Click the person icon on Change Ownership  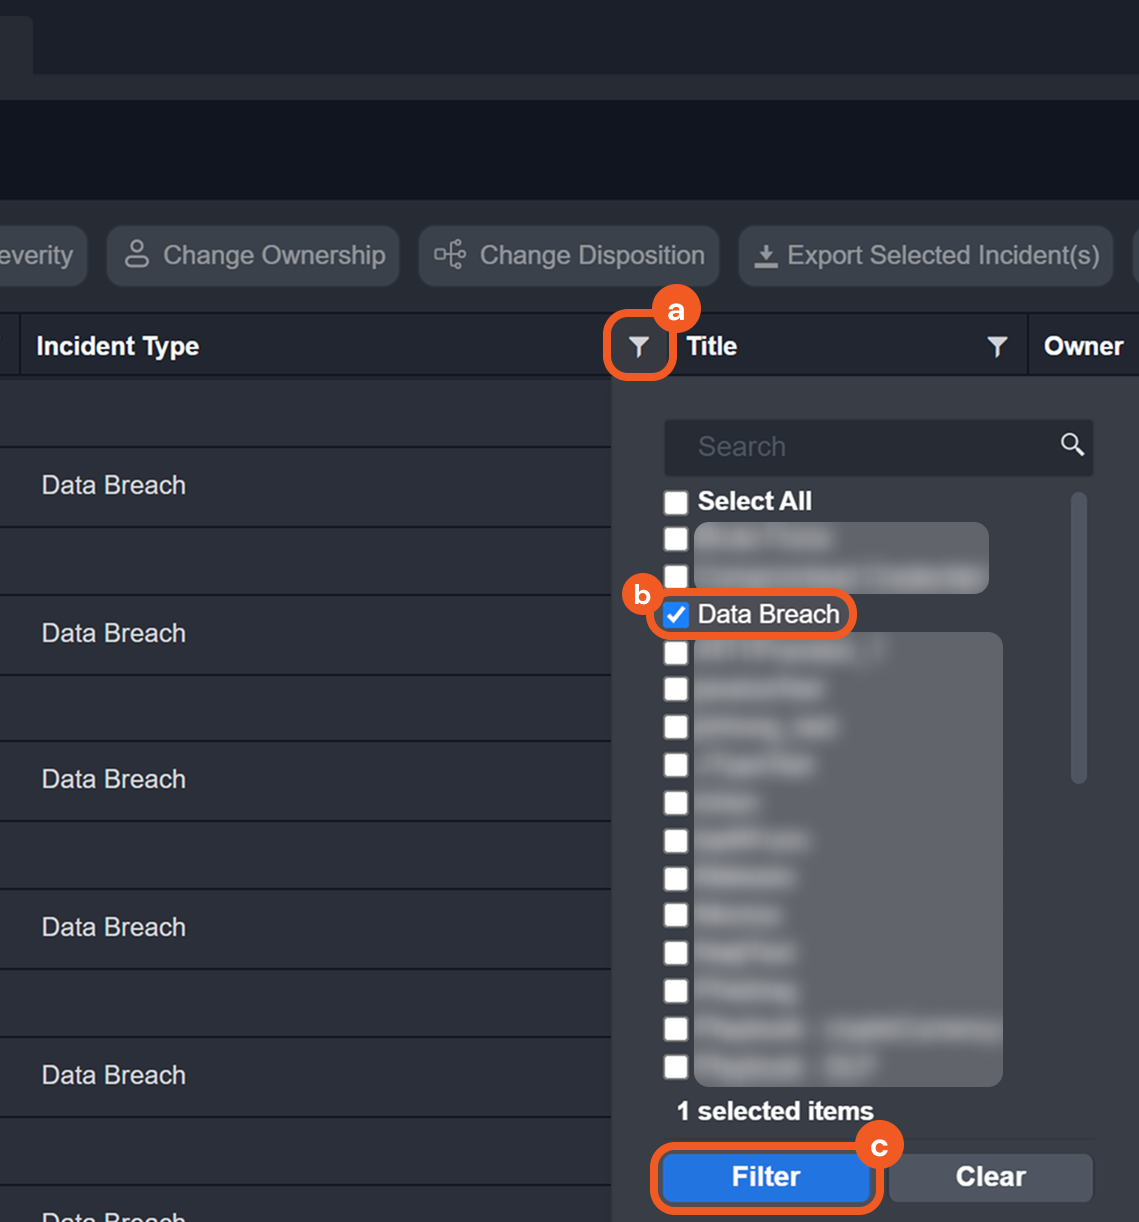pos(137,255)
